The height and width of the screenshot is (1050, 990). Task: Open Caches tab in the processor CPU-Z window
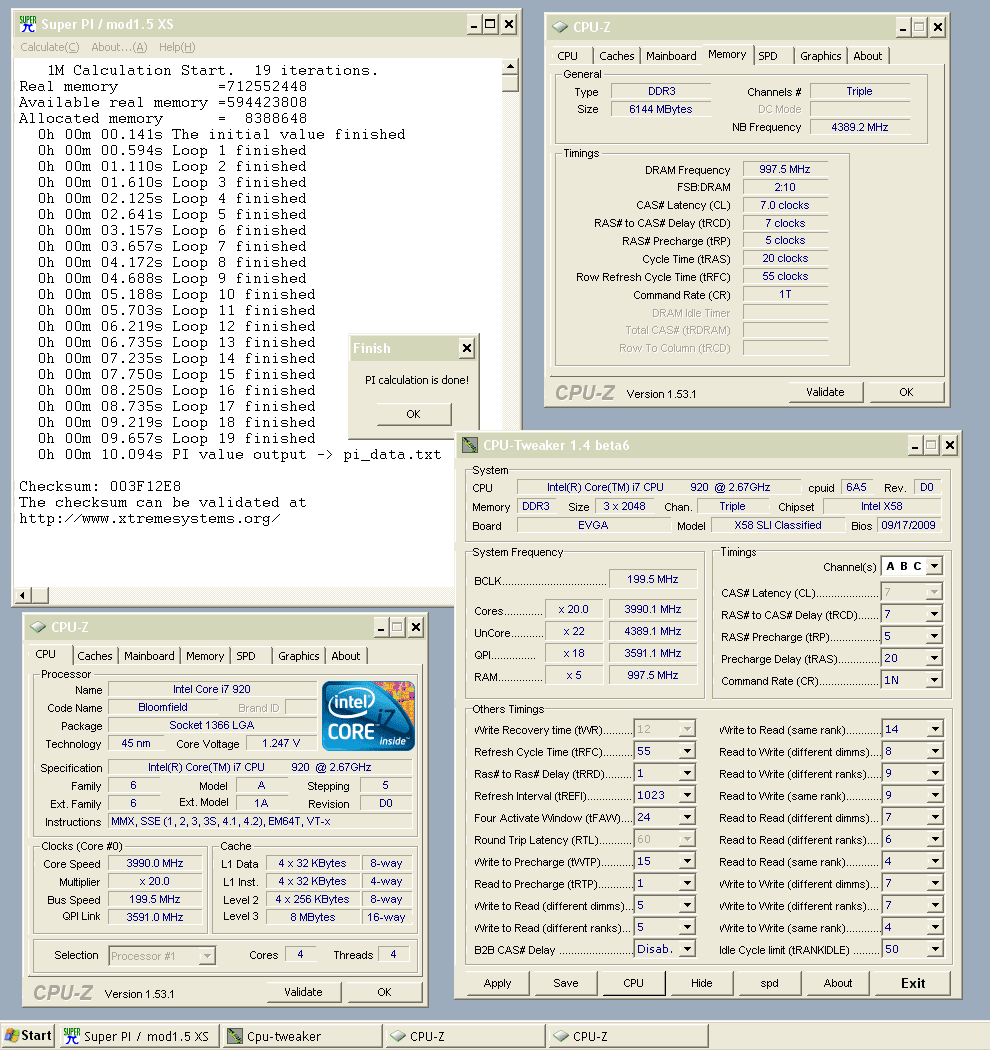click(94, 656)
